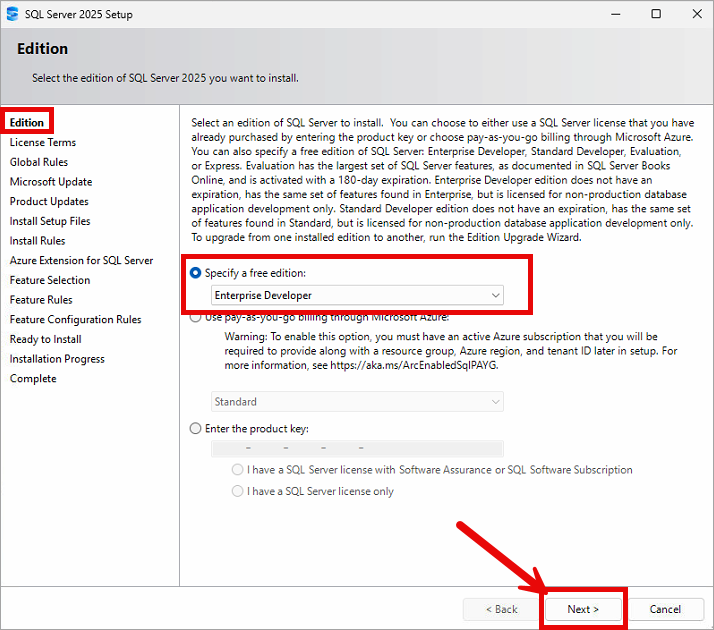Click the SQL Server Setup title bar icon
The image size is (714, 630).
(x=11, y=14)
